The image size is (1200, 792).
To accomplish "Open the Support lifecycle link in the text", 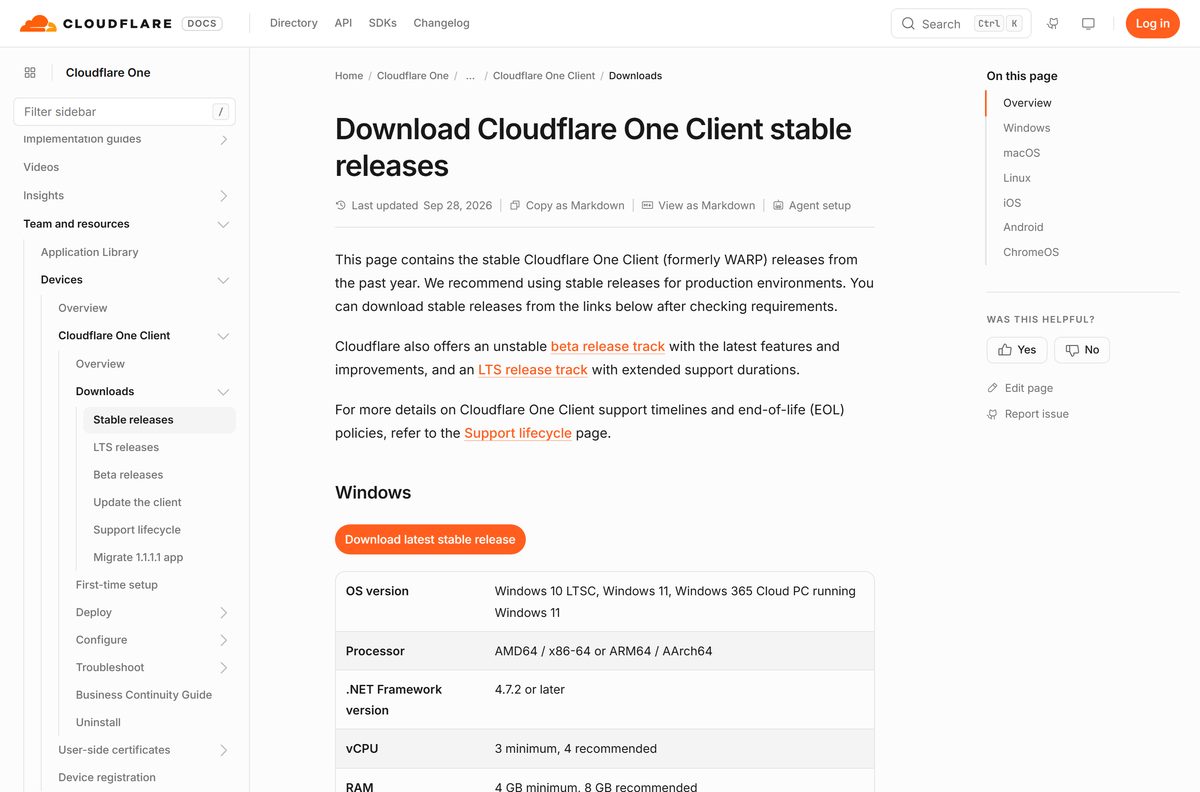I will click(x=518, y=433).
